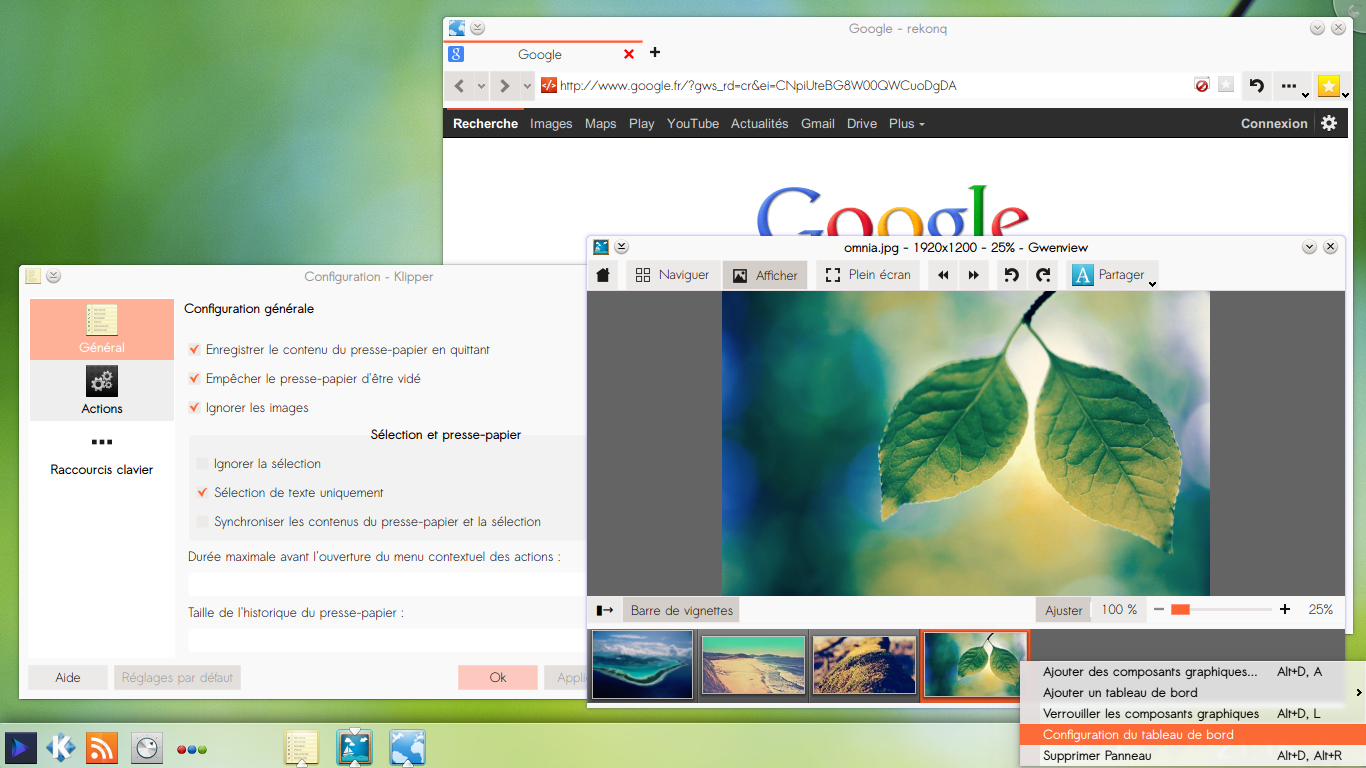Choose Ajouter des composants graphiques from the context menu
This screenshot has height=768, width=1366.
(1191, 672)
